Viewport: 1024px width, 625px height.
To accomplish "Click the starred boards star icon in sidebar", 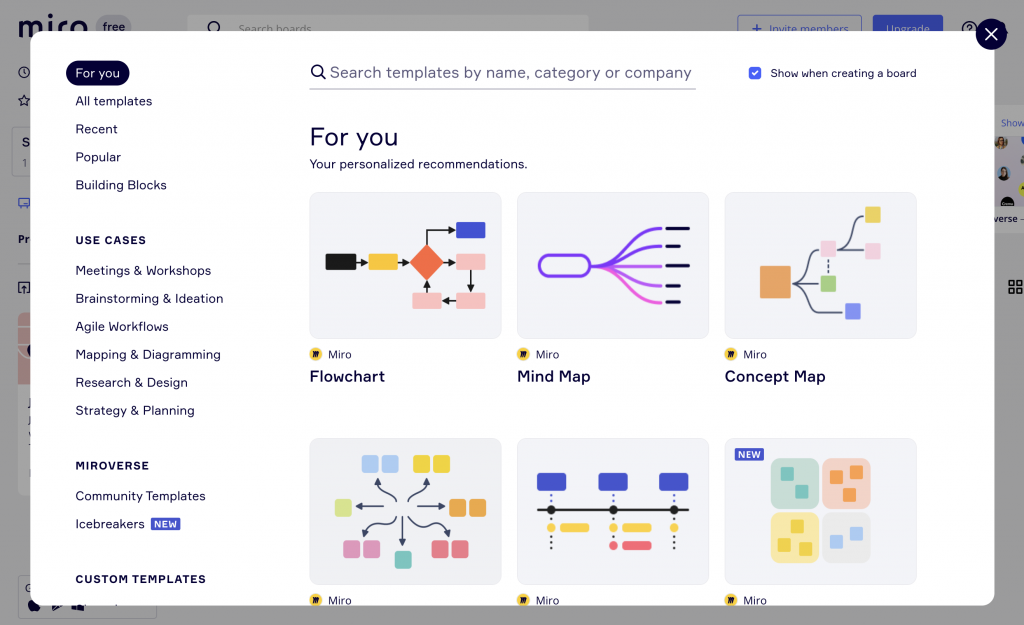I will pos(24,101).
